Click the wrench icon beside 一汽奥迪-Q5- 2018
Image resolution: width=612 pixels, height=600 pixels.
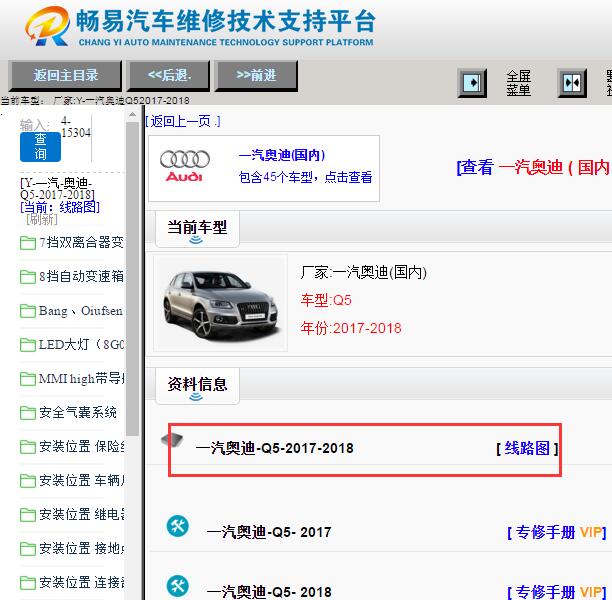tap(178, 586)
